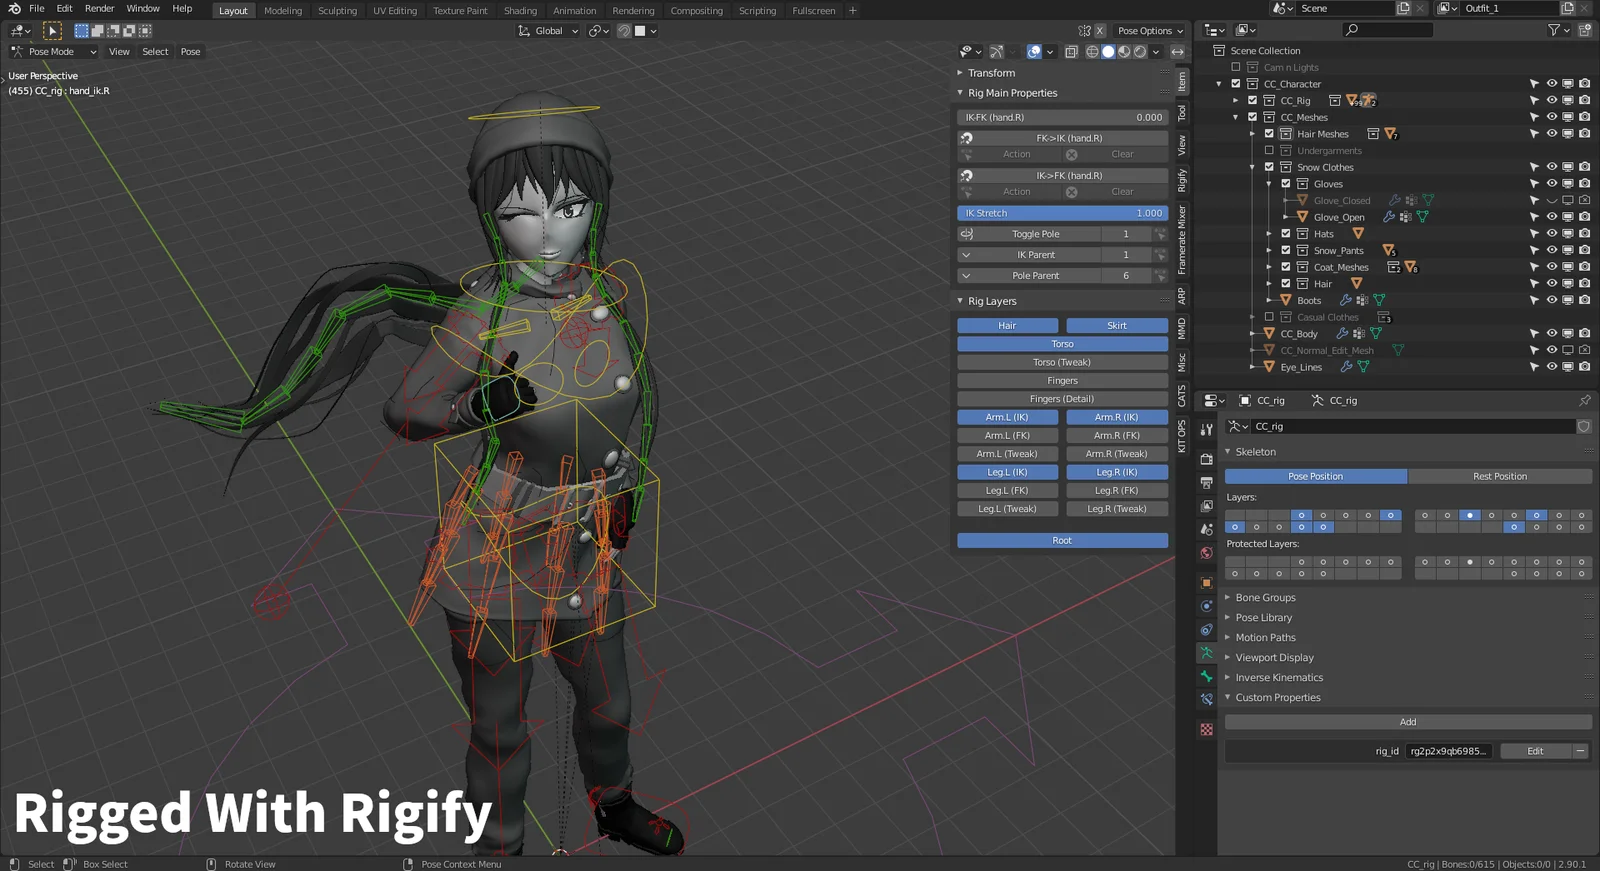Select wireframe viewport shading
Viewport: 1600px width, 871px height.
[1092, 52]
